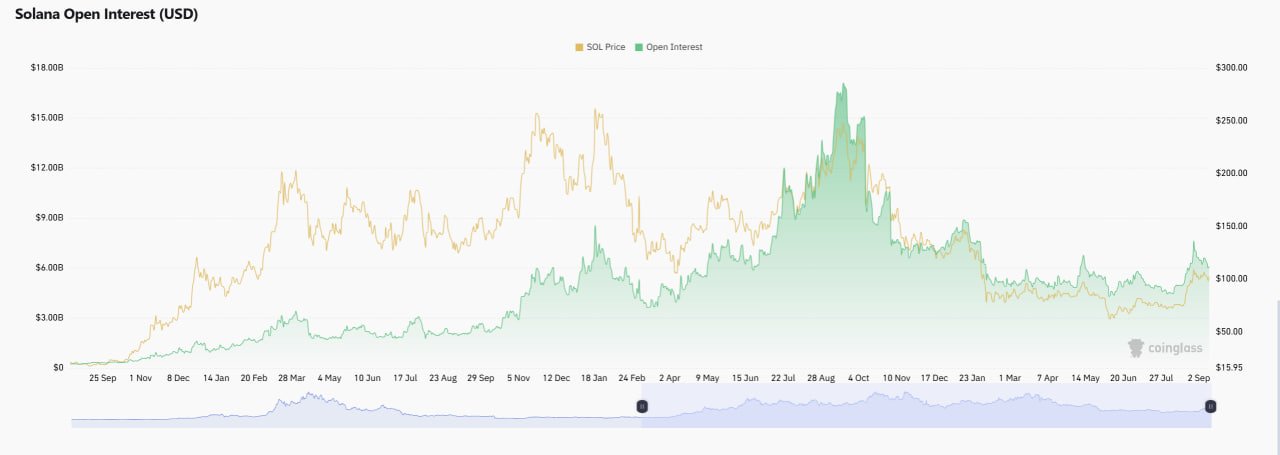
Task: Click the unselected navigator area left of handle
Action: click(356, 406)
